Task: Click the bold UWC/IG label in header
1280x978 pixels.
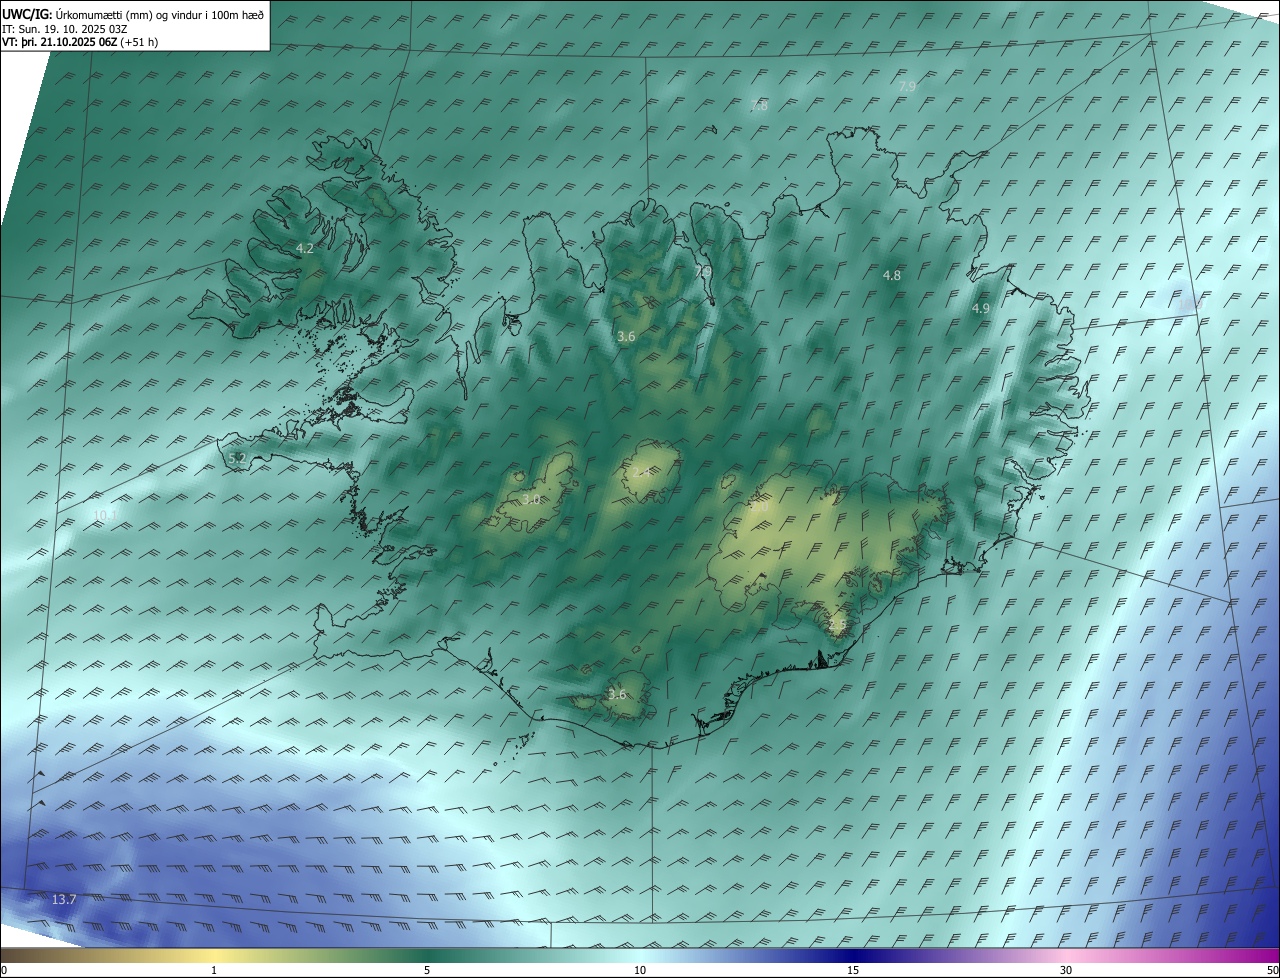Action: click(26, 14)
